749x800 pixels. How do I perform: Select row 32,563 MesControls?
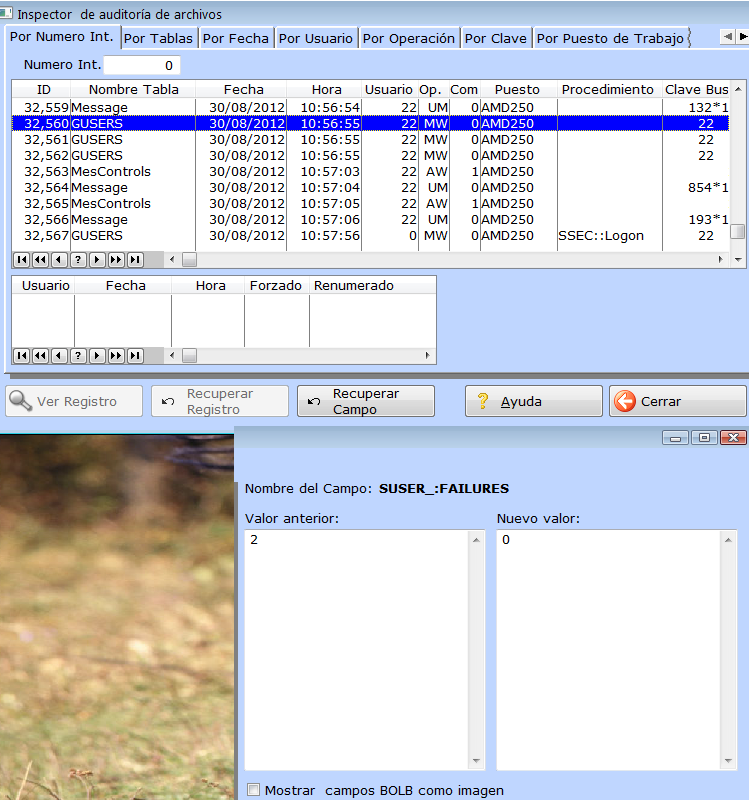[x=371, y=171]
